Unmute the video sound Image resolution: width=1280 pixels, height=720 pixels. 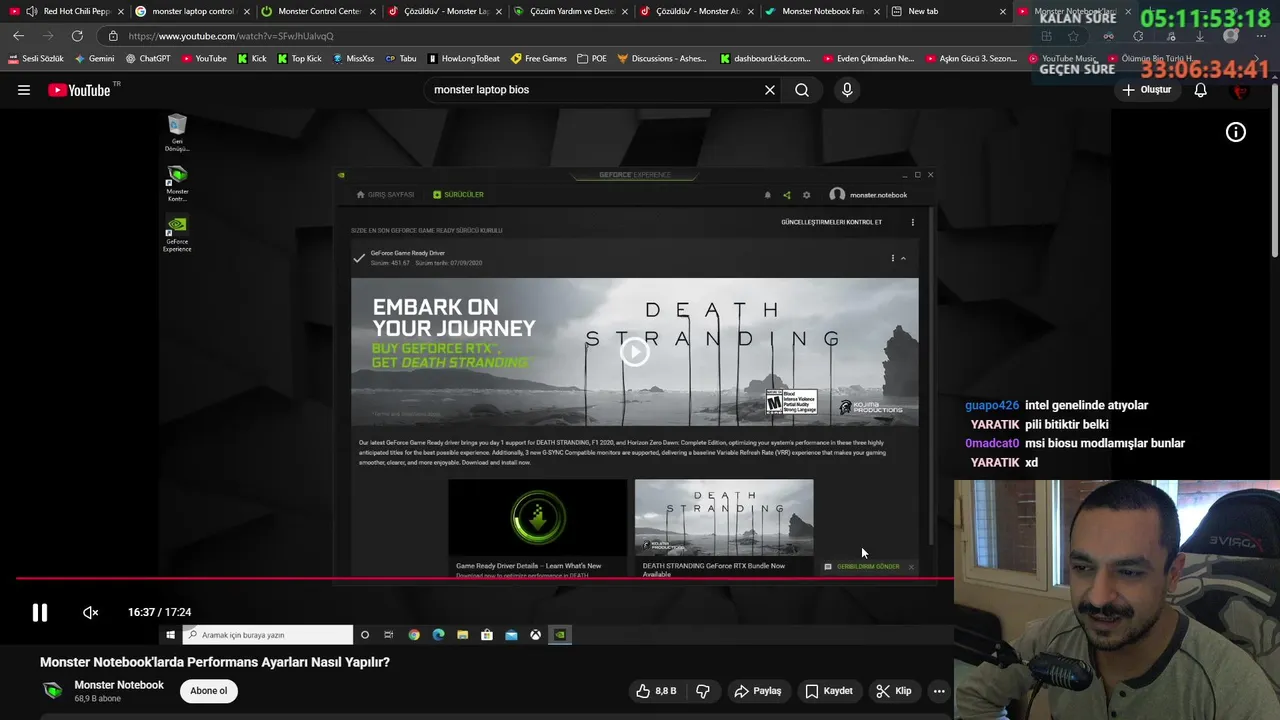90,612
